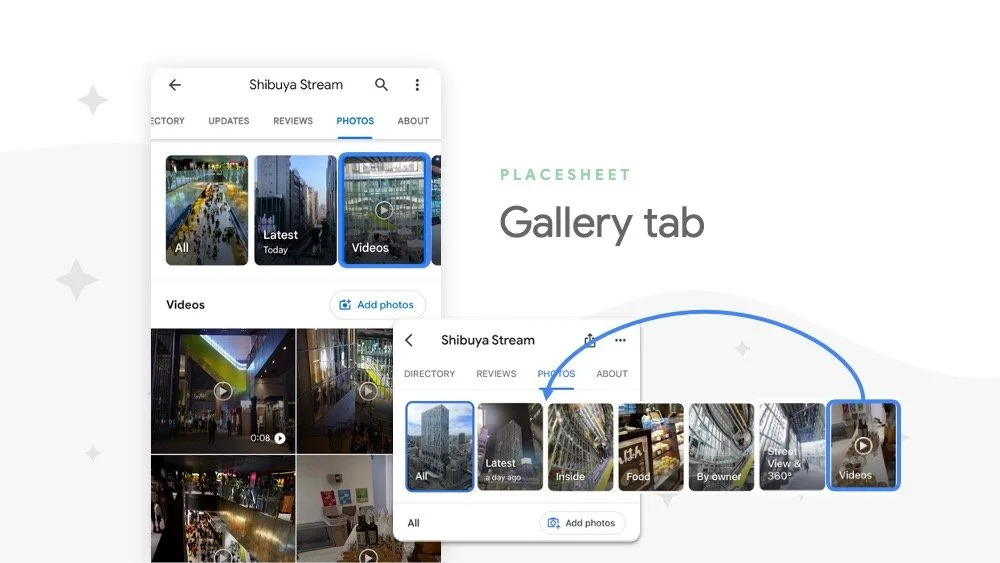Switch to UPDATES tab on Android screen
Viewport: 1000px width, 563px height.
pyautogui.click(x=228, y=121)
